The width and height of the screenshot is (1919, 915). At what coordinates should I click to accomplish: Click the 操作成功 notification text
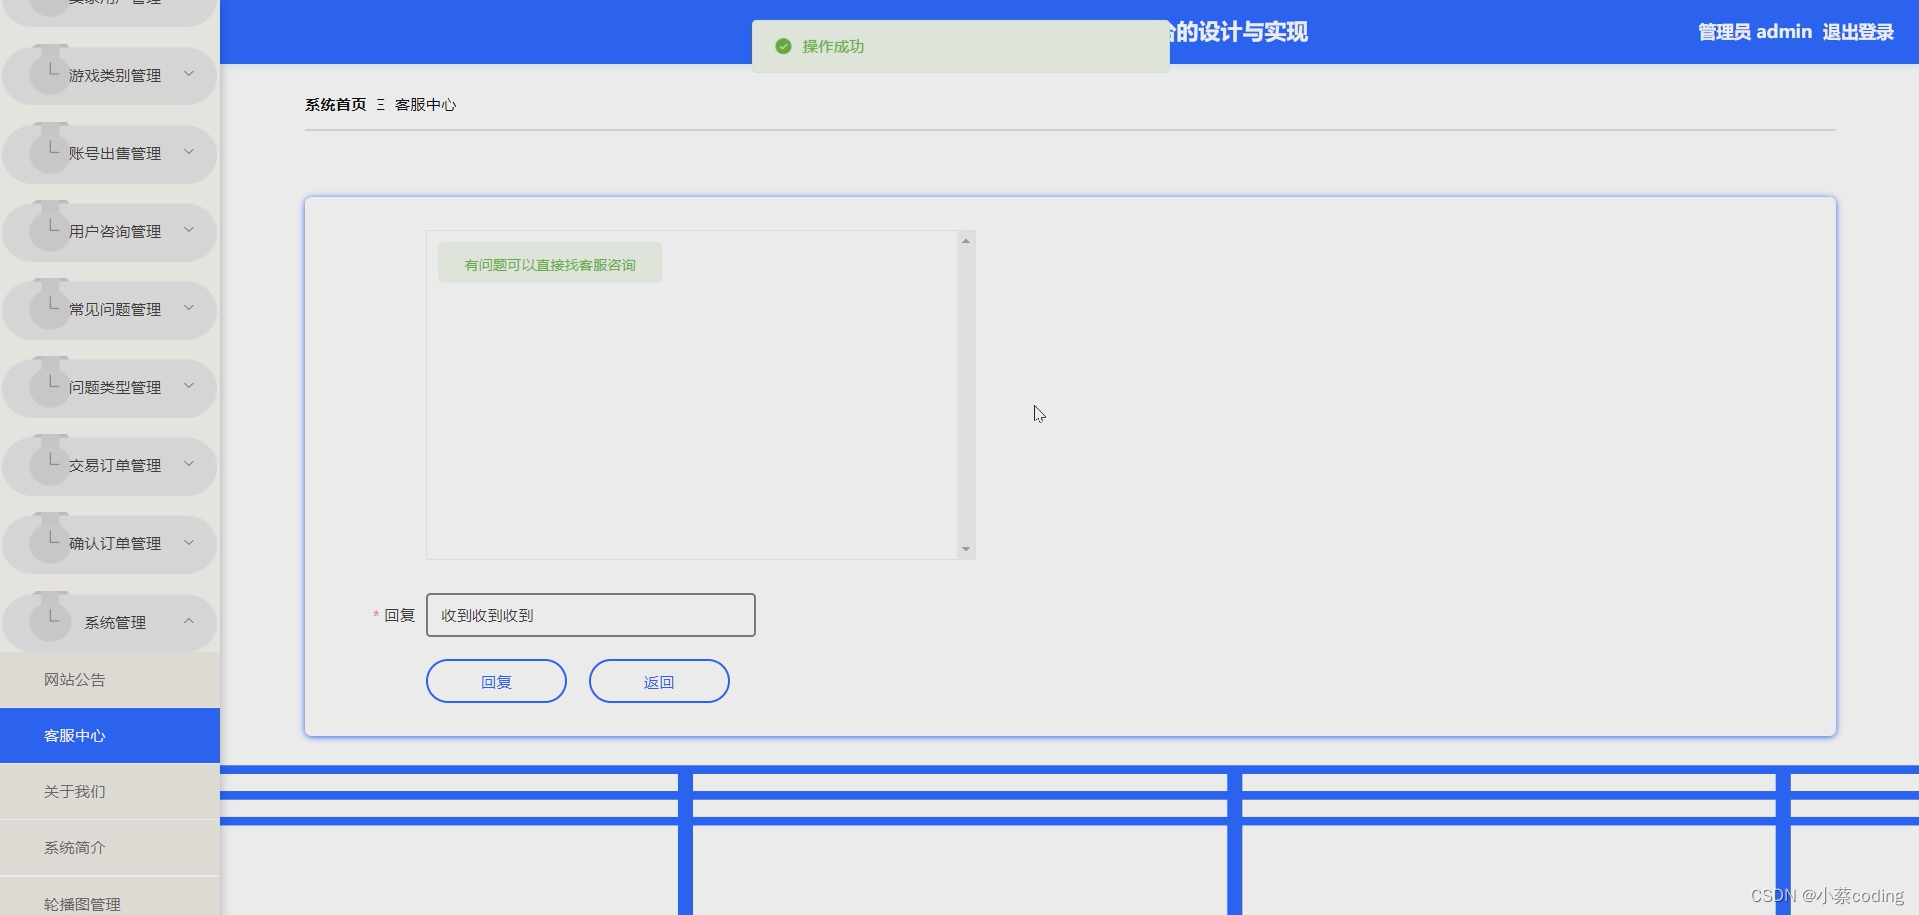click(833, 46)
